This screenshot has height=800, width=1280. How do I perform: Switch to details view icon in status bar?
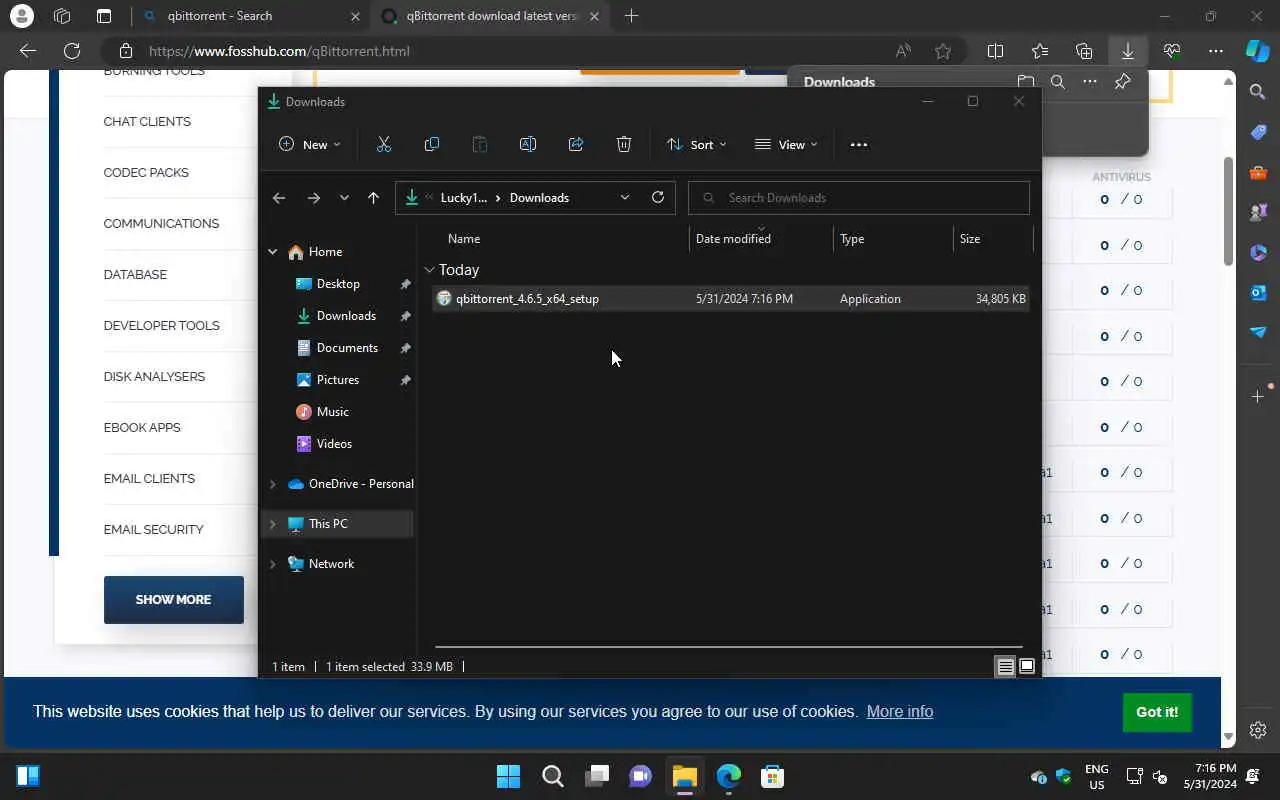tap(1006, 667)
